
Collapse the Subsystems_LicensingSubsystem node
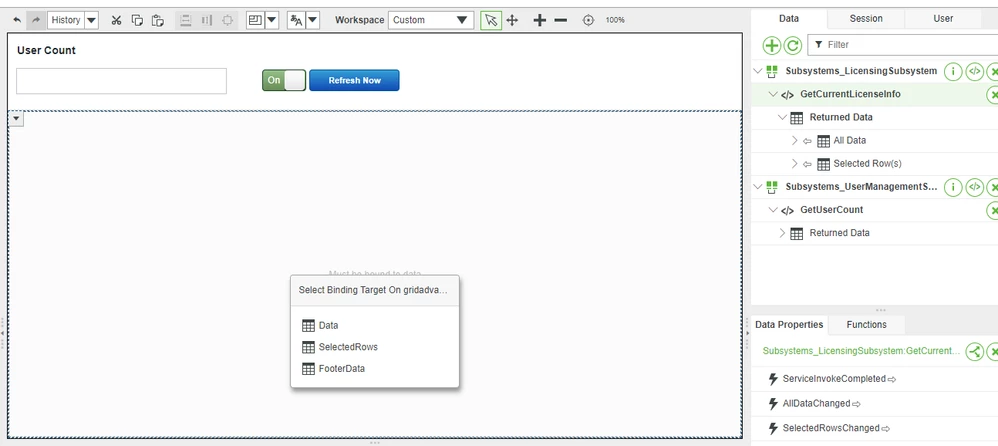click(757, 71)
